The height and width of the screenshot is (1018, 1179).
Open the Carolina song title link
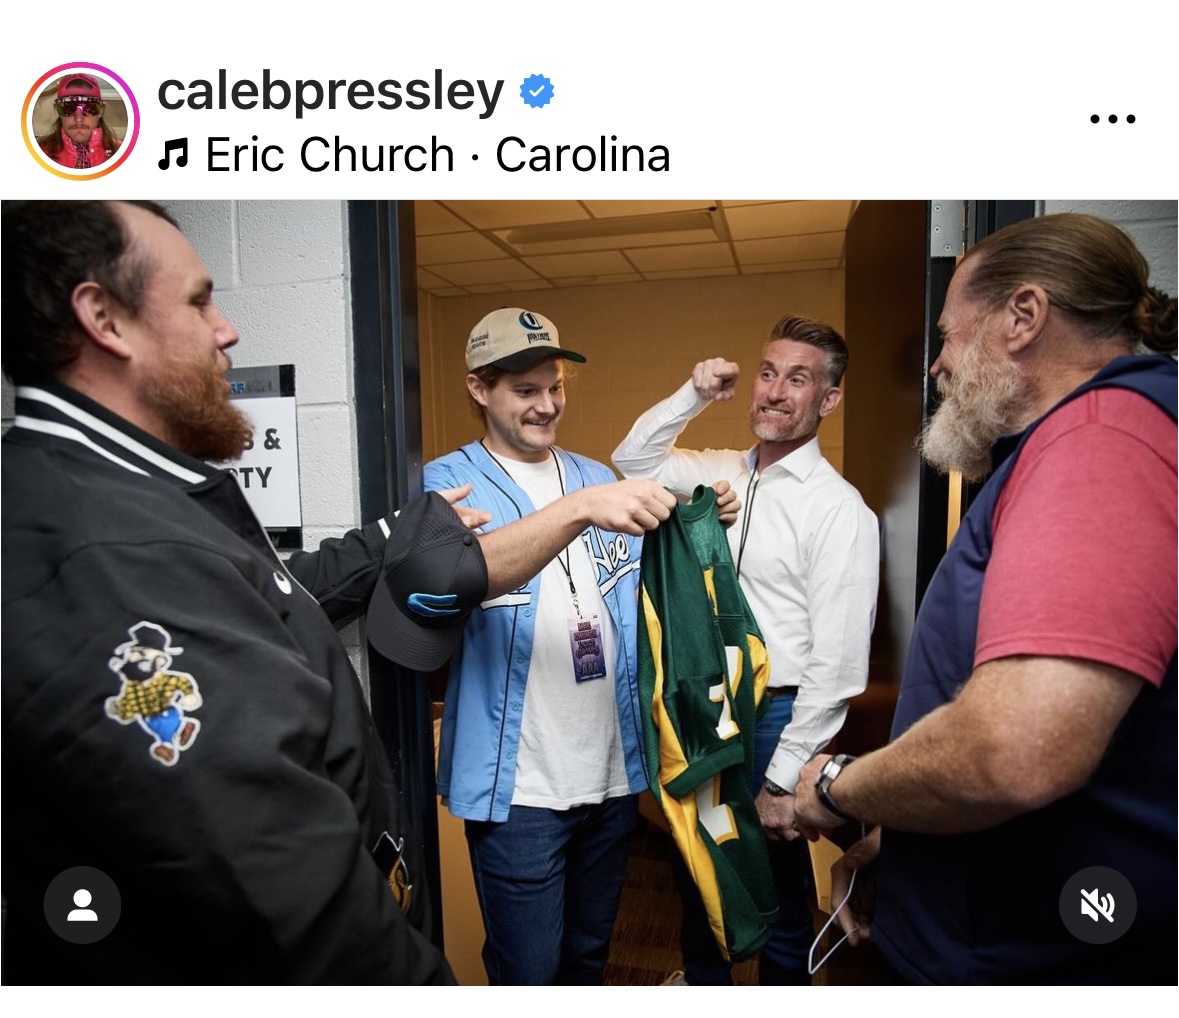coord(583,154)
